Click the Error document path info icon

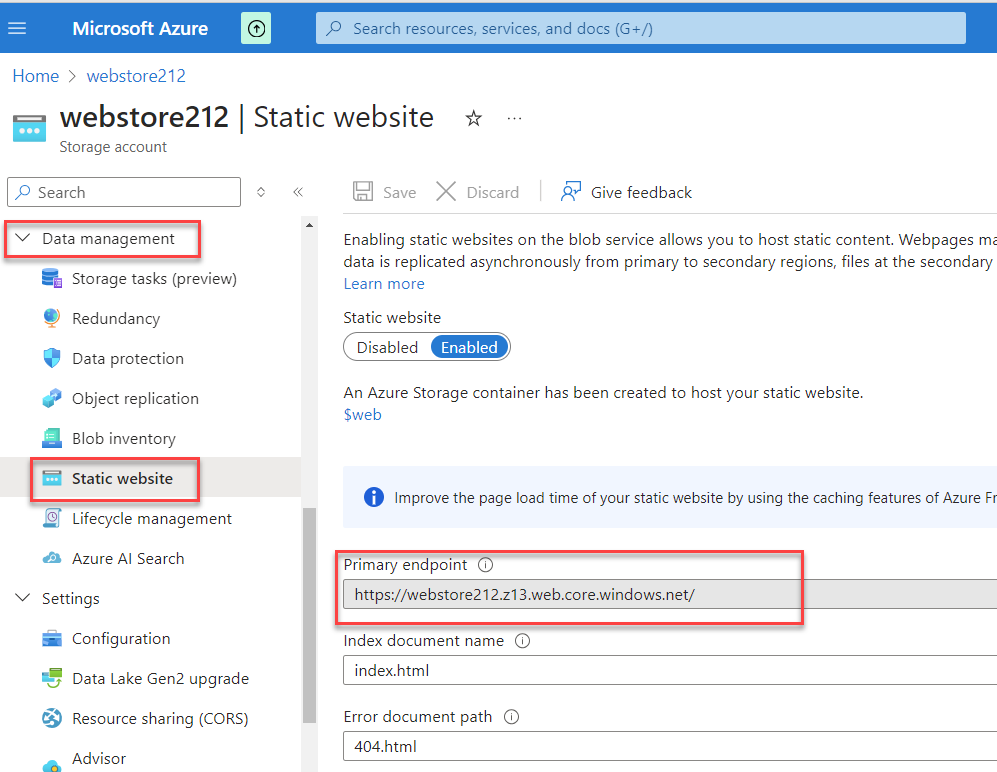pyautogui.click(x=512, y=717)
